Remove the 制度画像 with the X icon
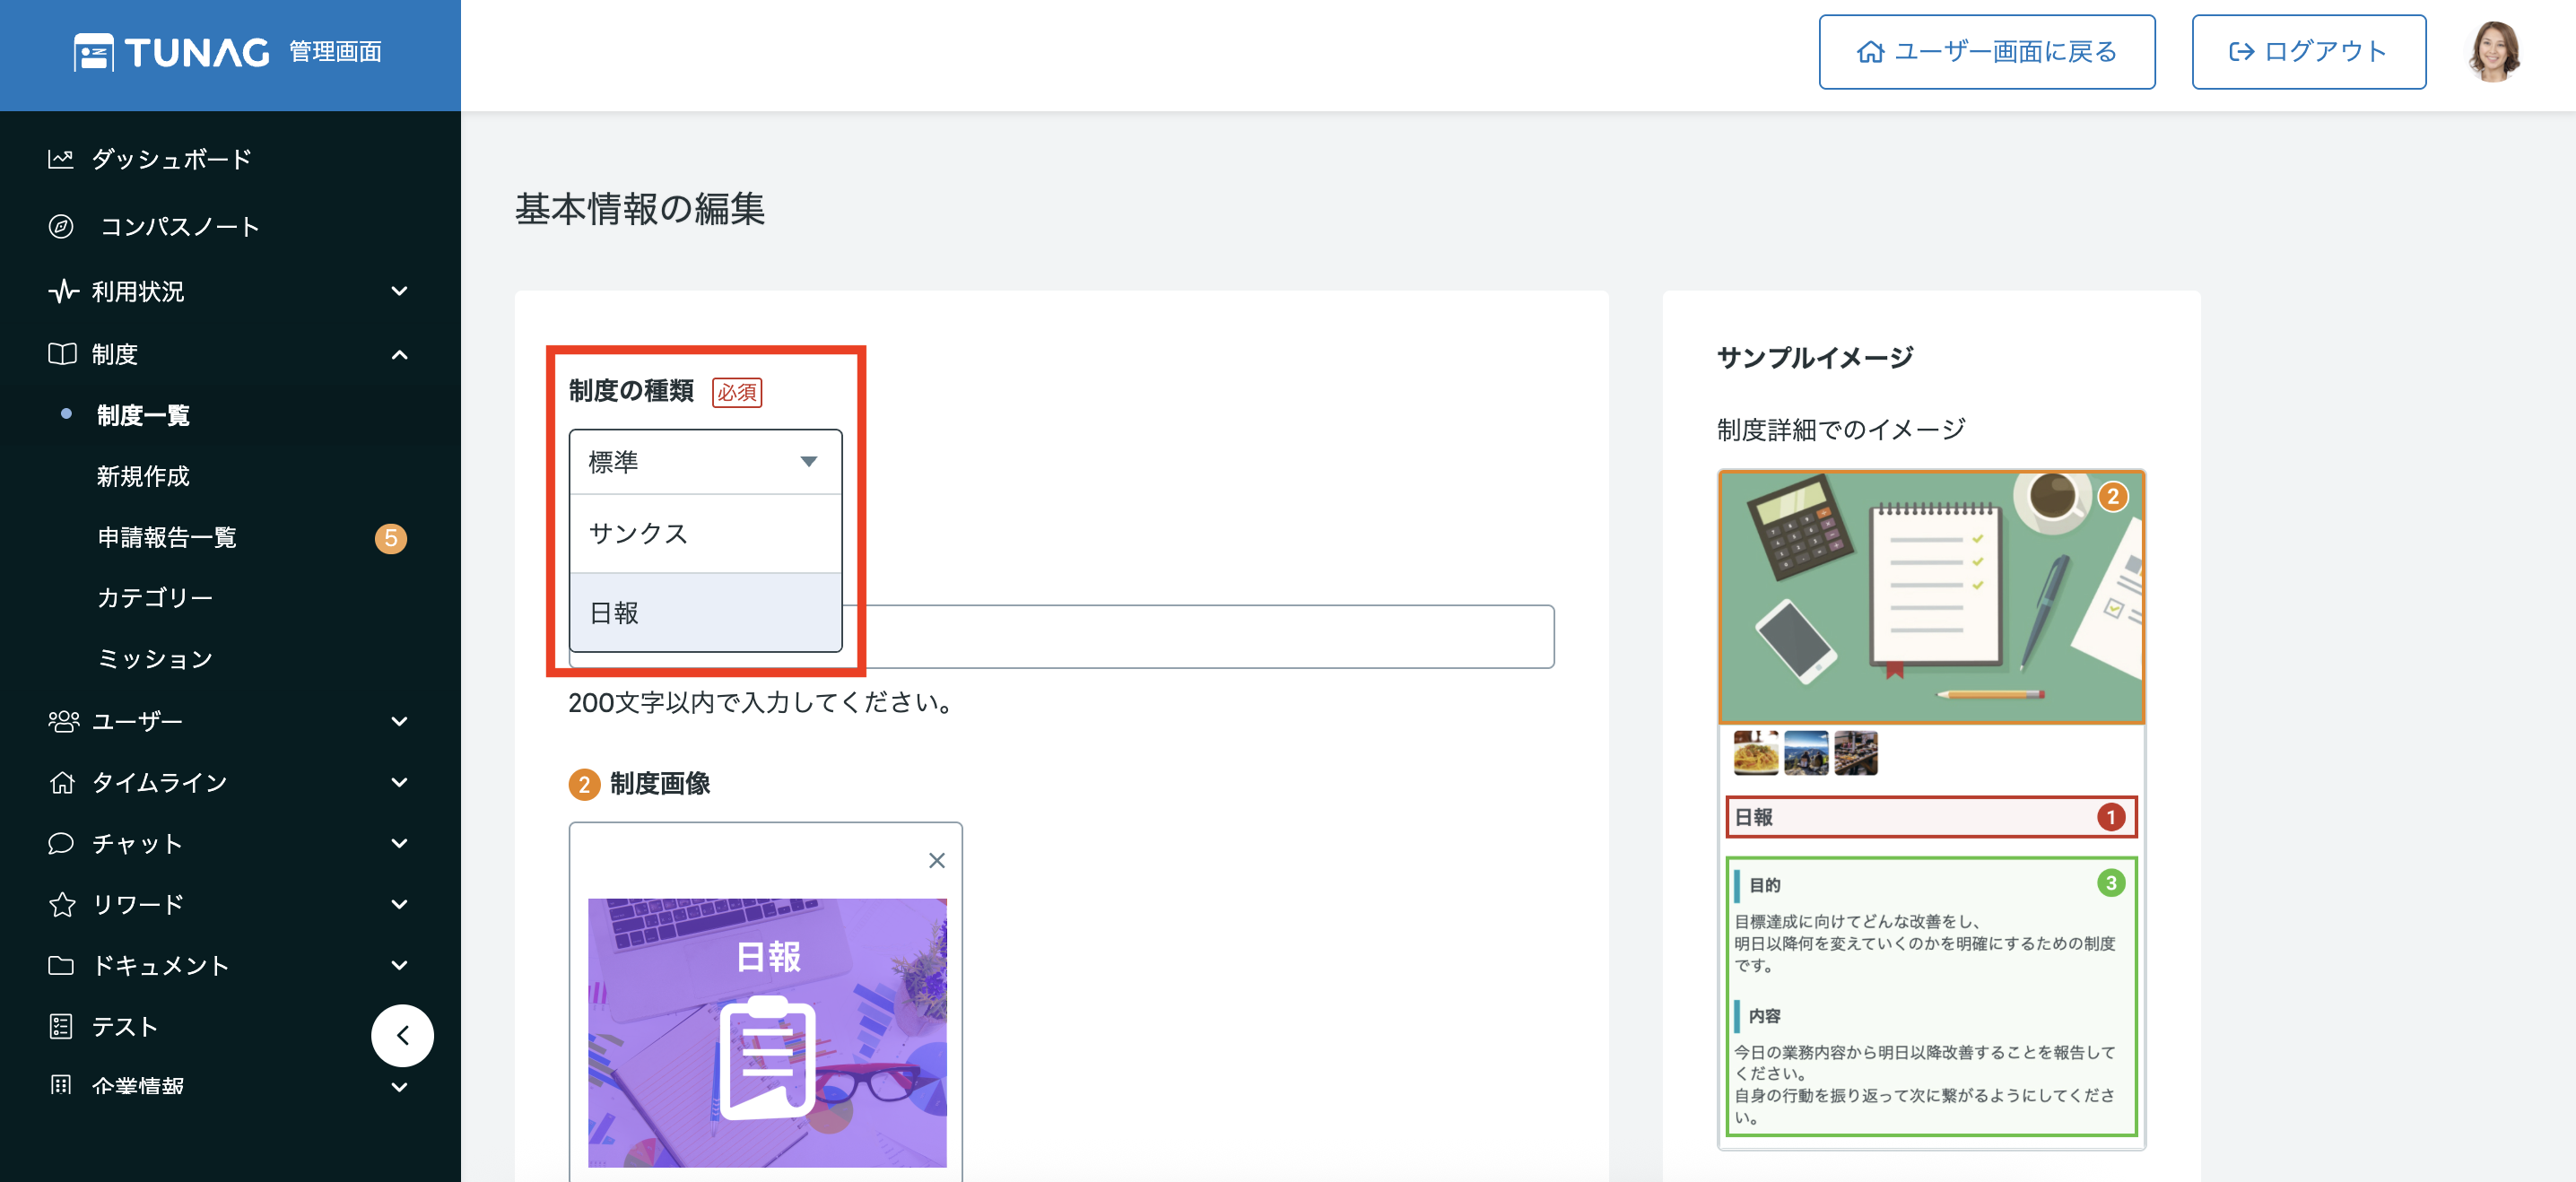2576x1182 pixels. click(x=937, y=861)
